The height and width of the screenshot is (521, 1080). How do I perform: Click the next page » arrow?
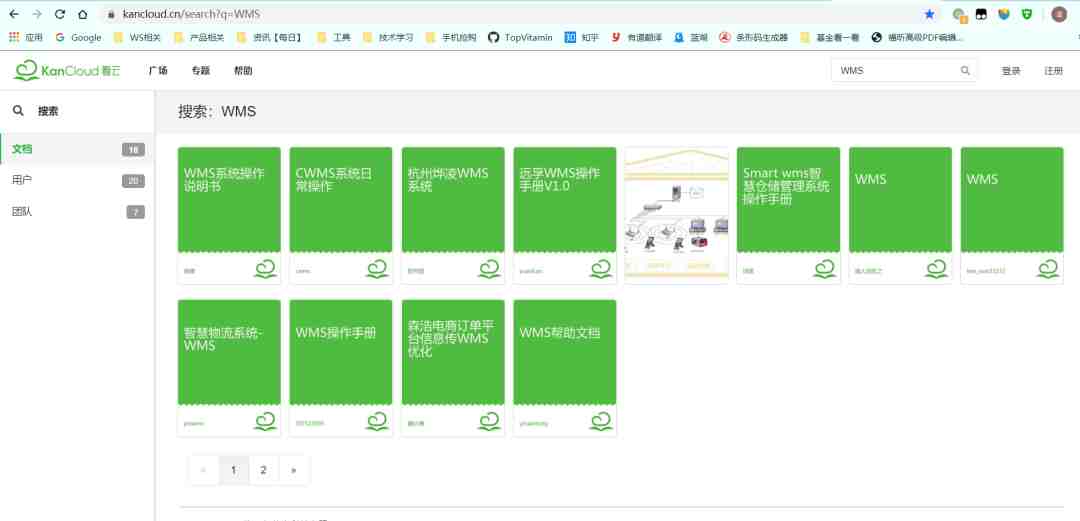coord(293,470)
